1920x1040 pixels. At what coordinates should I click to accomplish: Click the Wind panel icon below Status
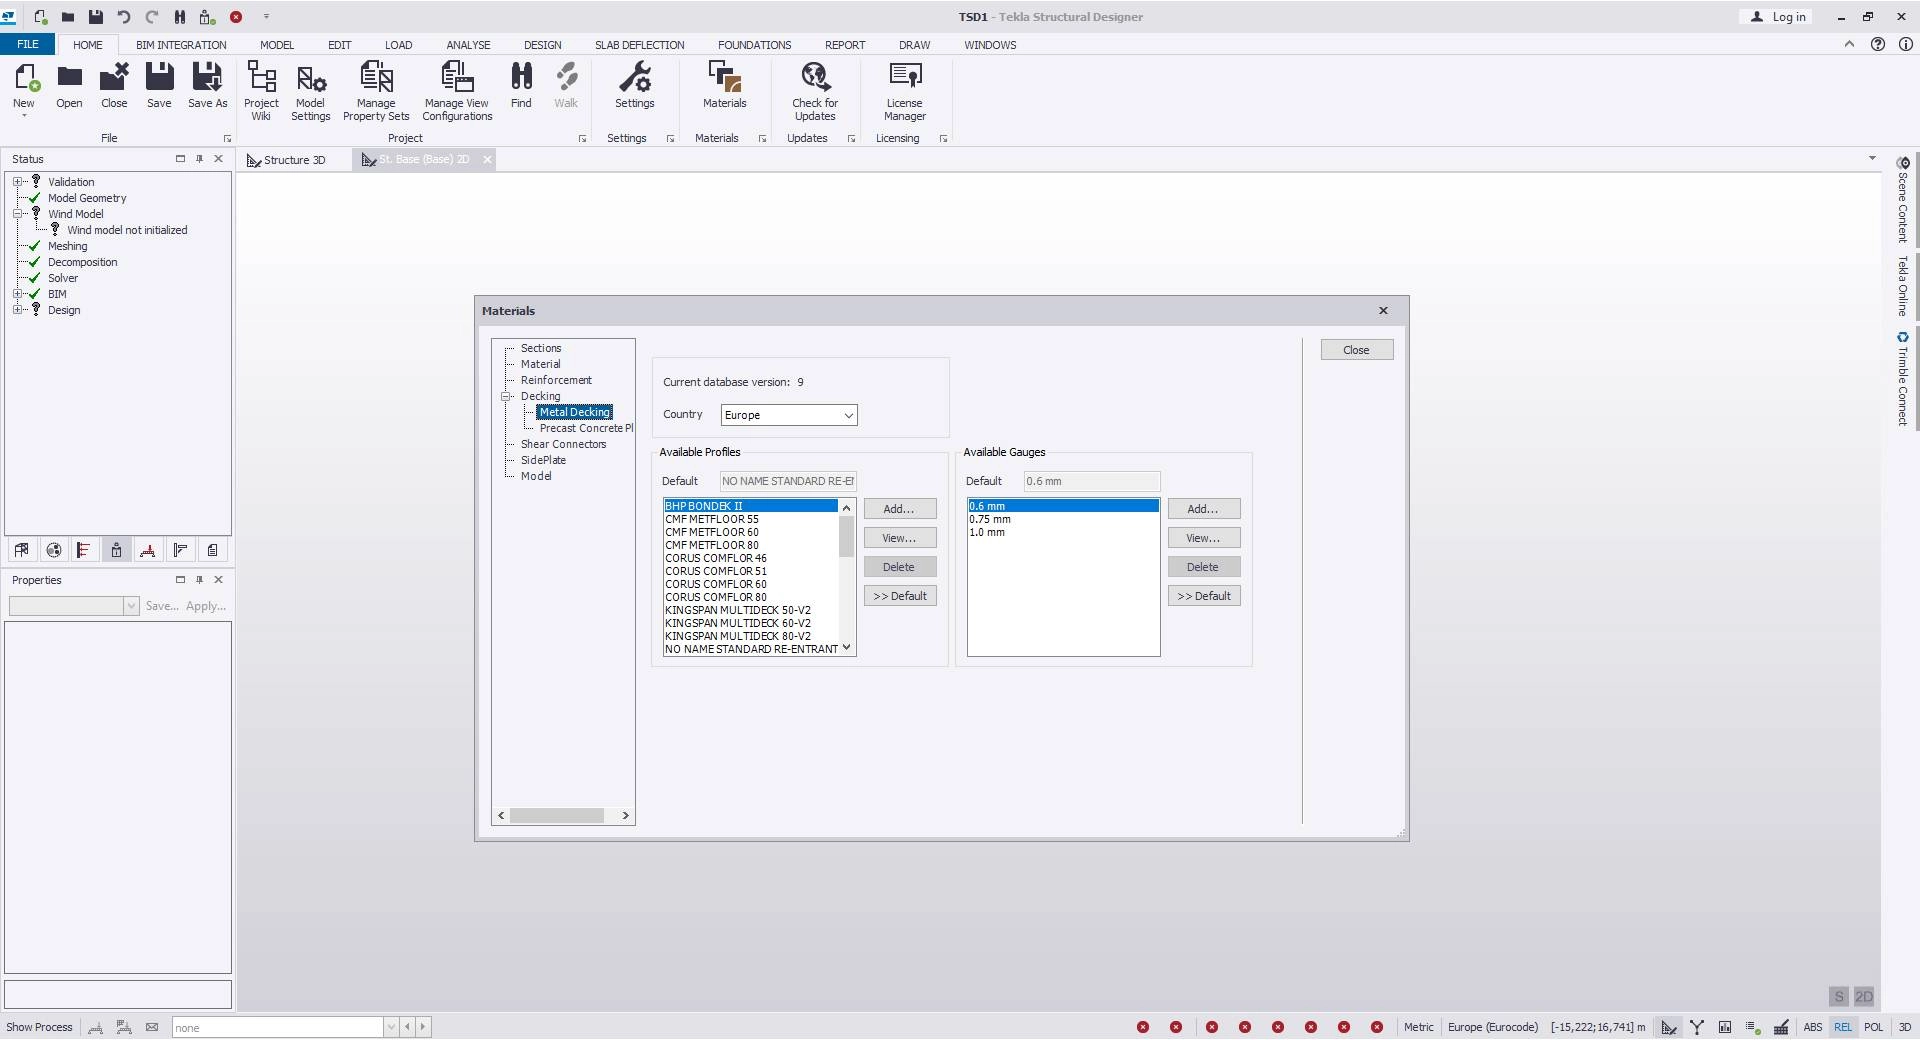pyautogui.click(x=148, y=550)
